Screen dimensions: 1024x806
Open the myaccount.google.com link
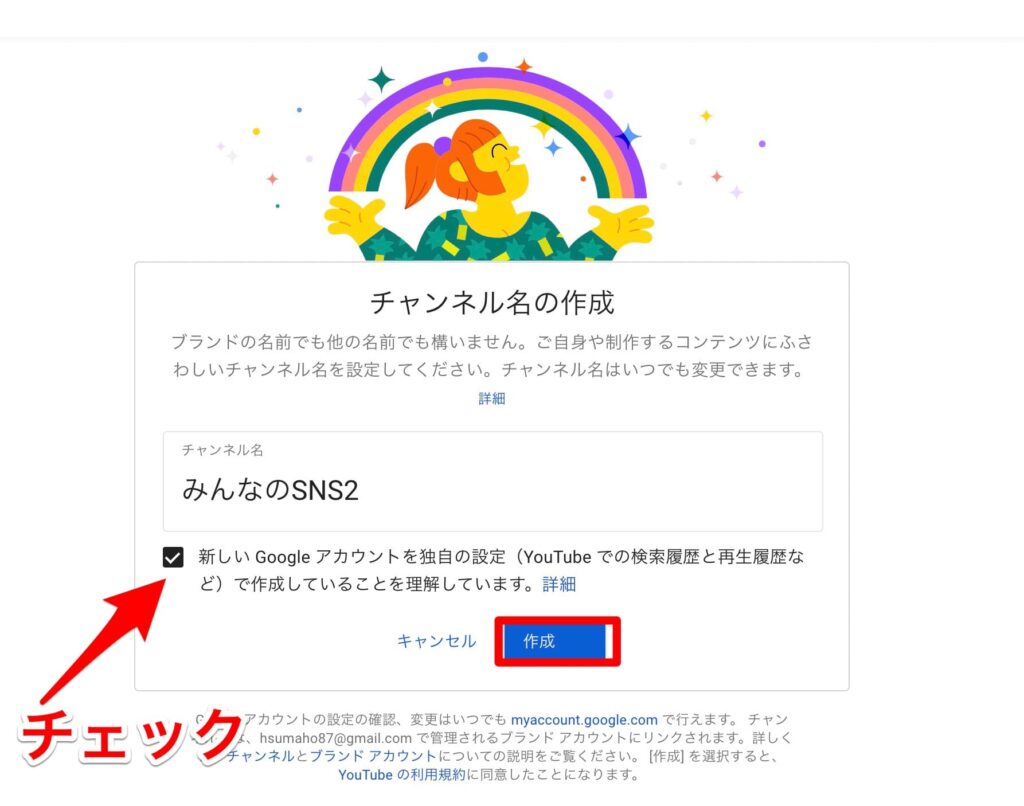click(584, 720)
